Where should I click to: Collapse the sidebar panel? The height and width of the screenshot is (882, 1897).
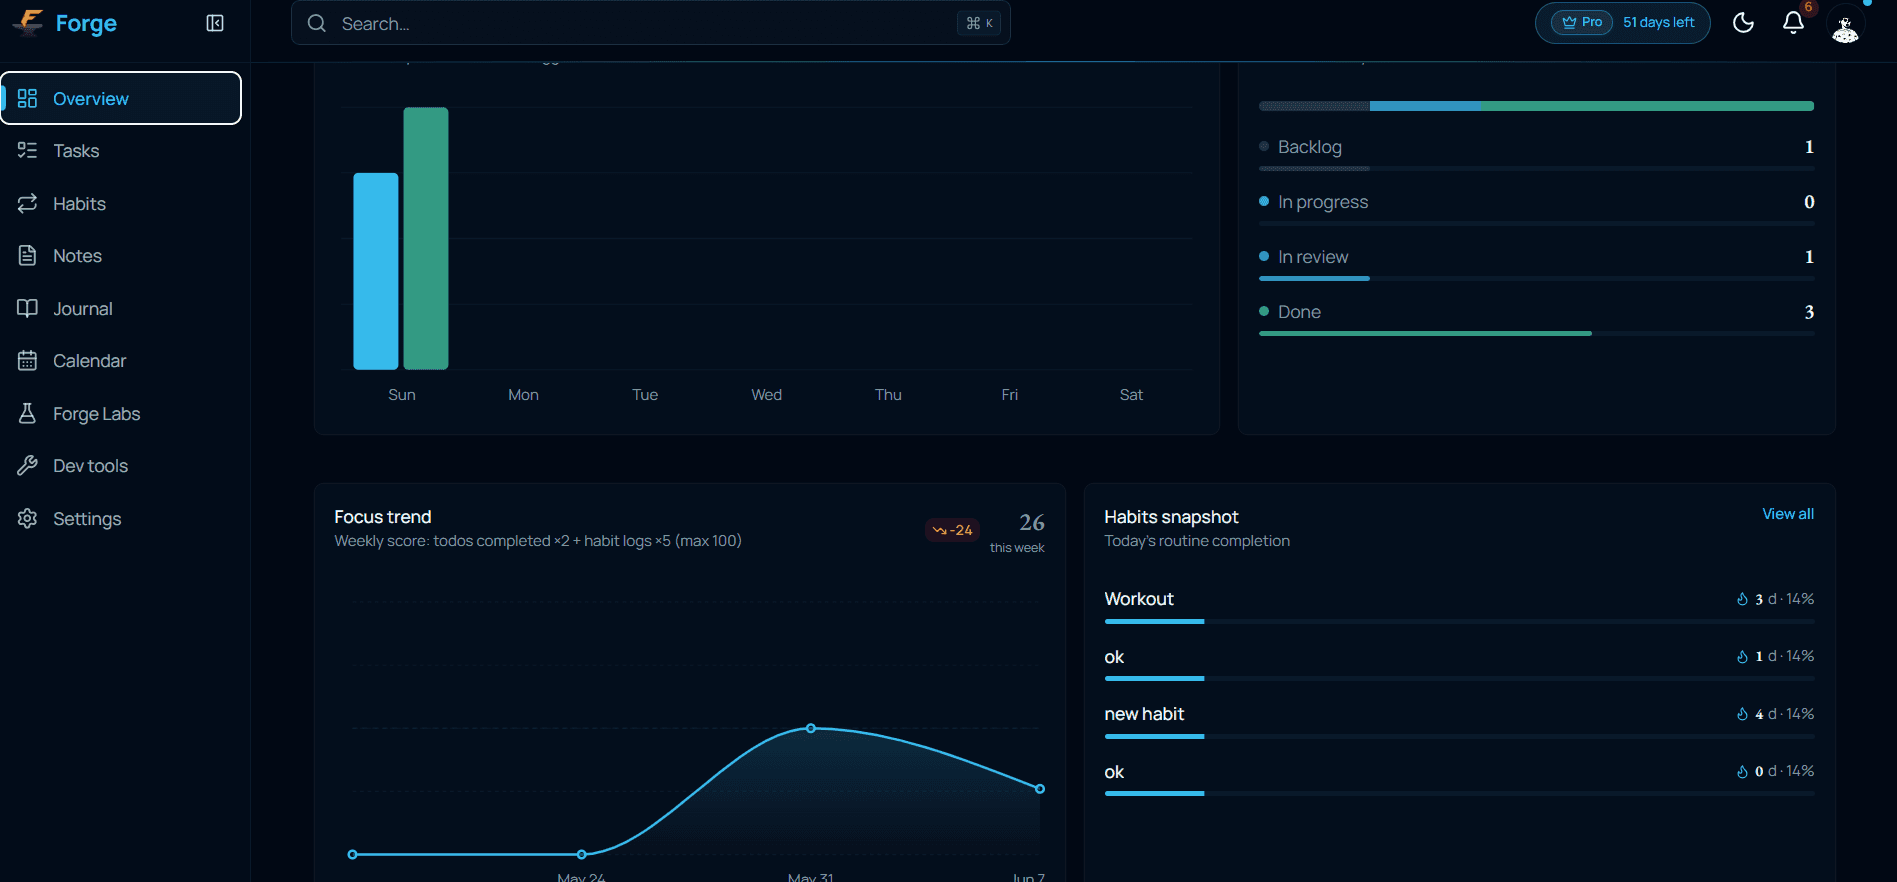215,23
